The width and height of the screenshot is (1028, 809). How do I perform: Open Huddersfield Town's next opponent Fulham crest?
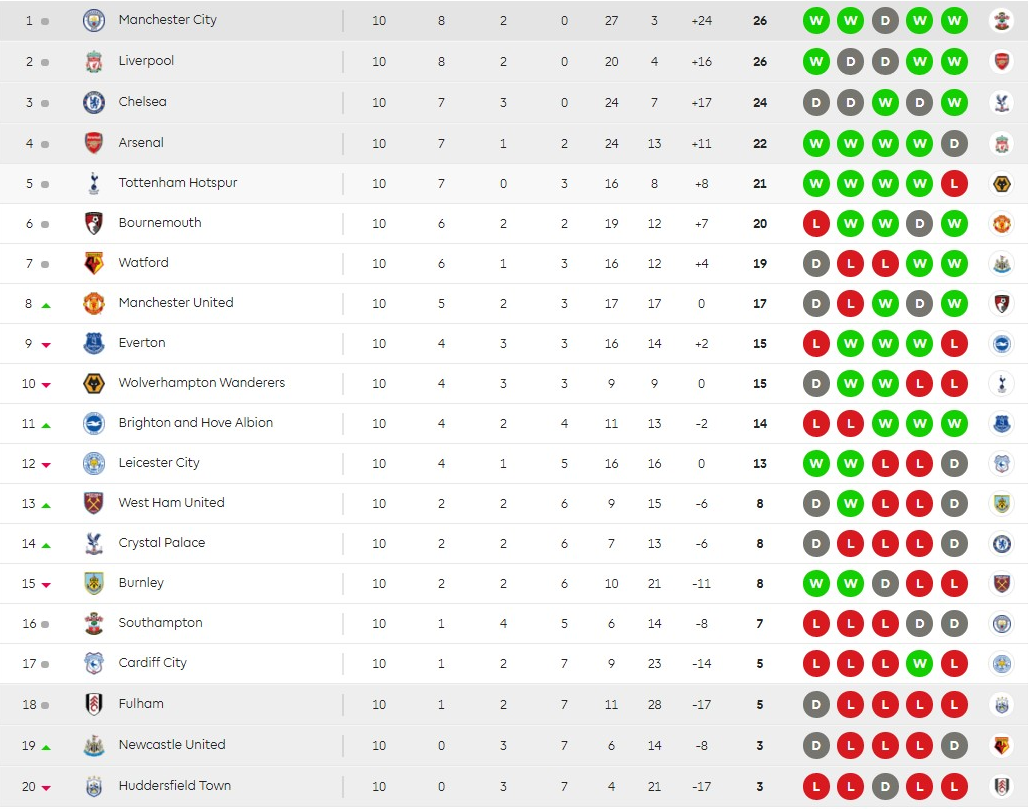pyautogui.click(x=999, y=786)
